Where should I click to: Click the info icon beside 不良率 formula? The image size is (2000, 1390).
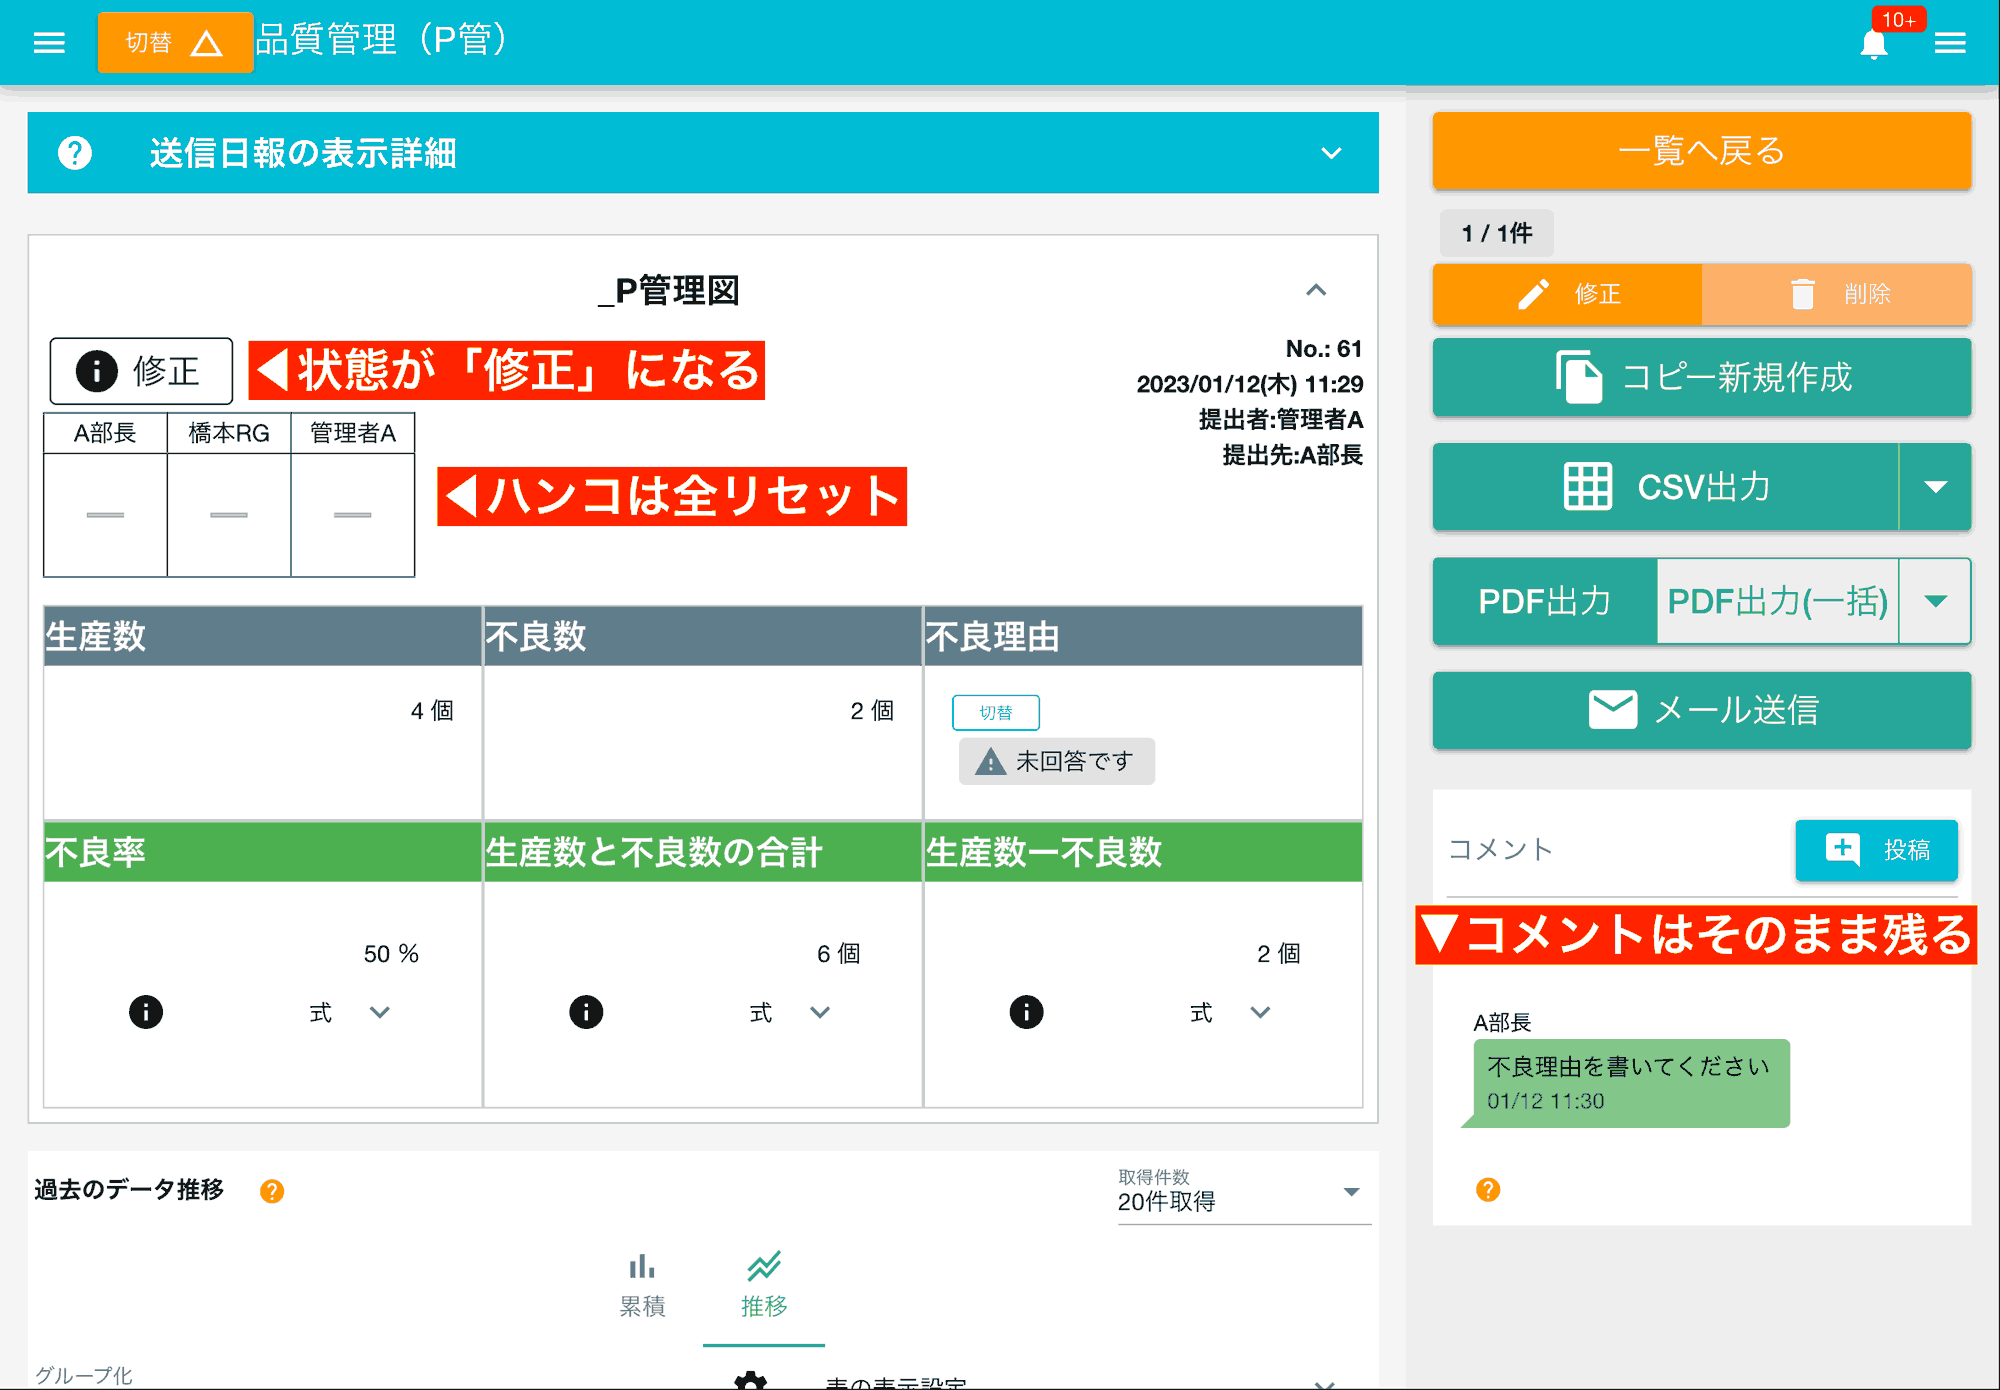(146, 1012)
